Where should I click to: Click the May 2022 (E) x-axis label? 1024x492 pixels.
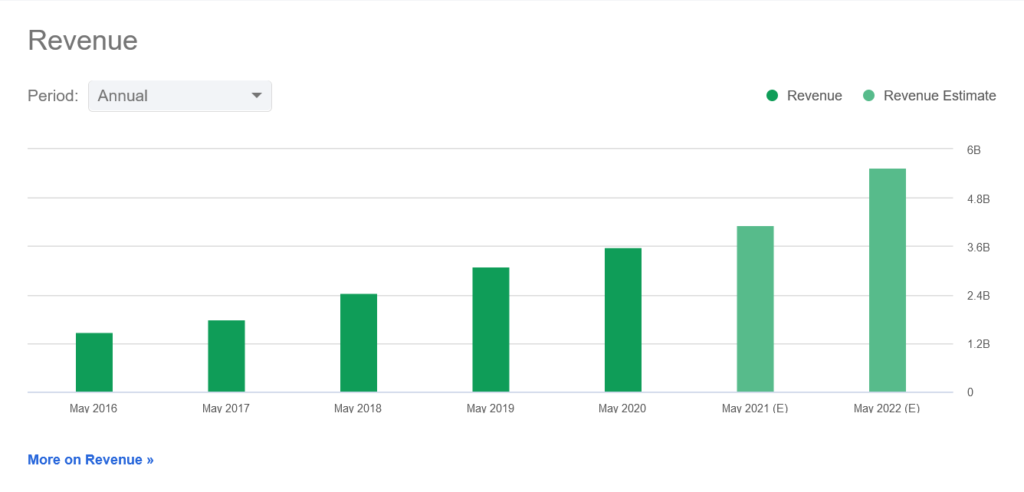click(886, 408)
